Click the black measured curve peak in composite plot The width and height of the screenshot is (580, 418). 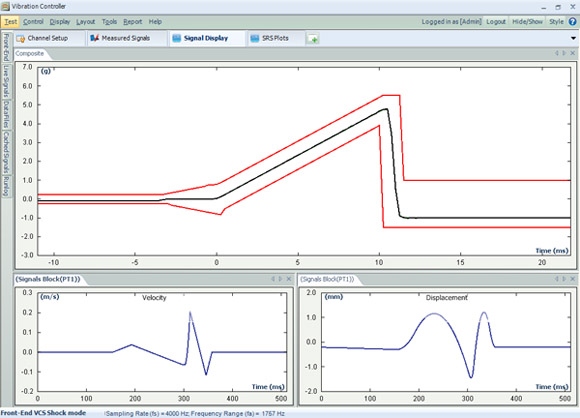[x=386, y=109]
